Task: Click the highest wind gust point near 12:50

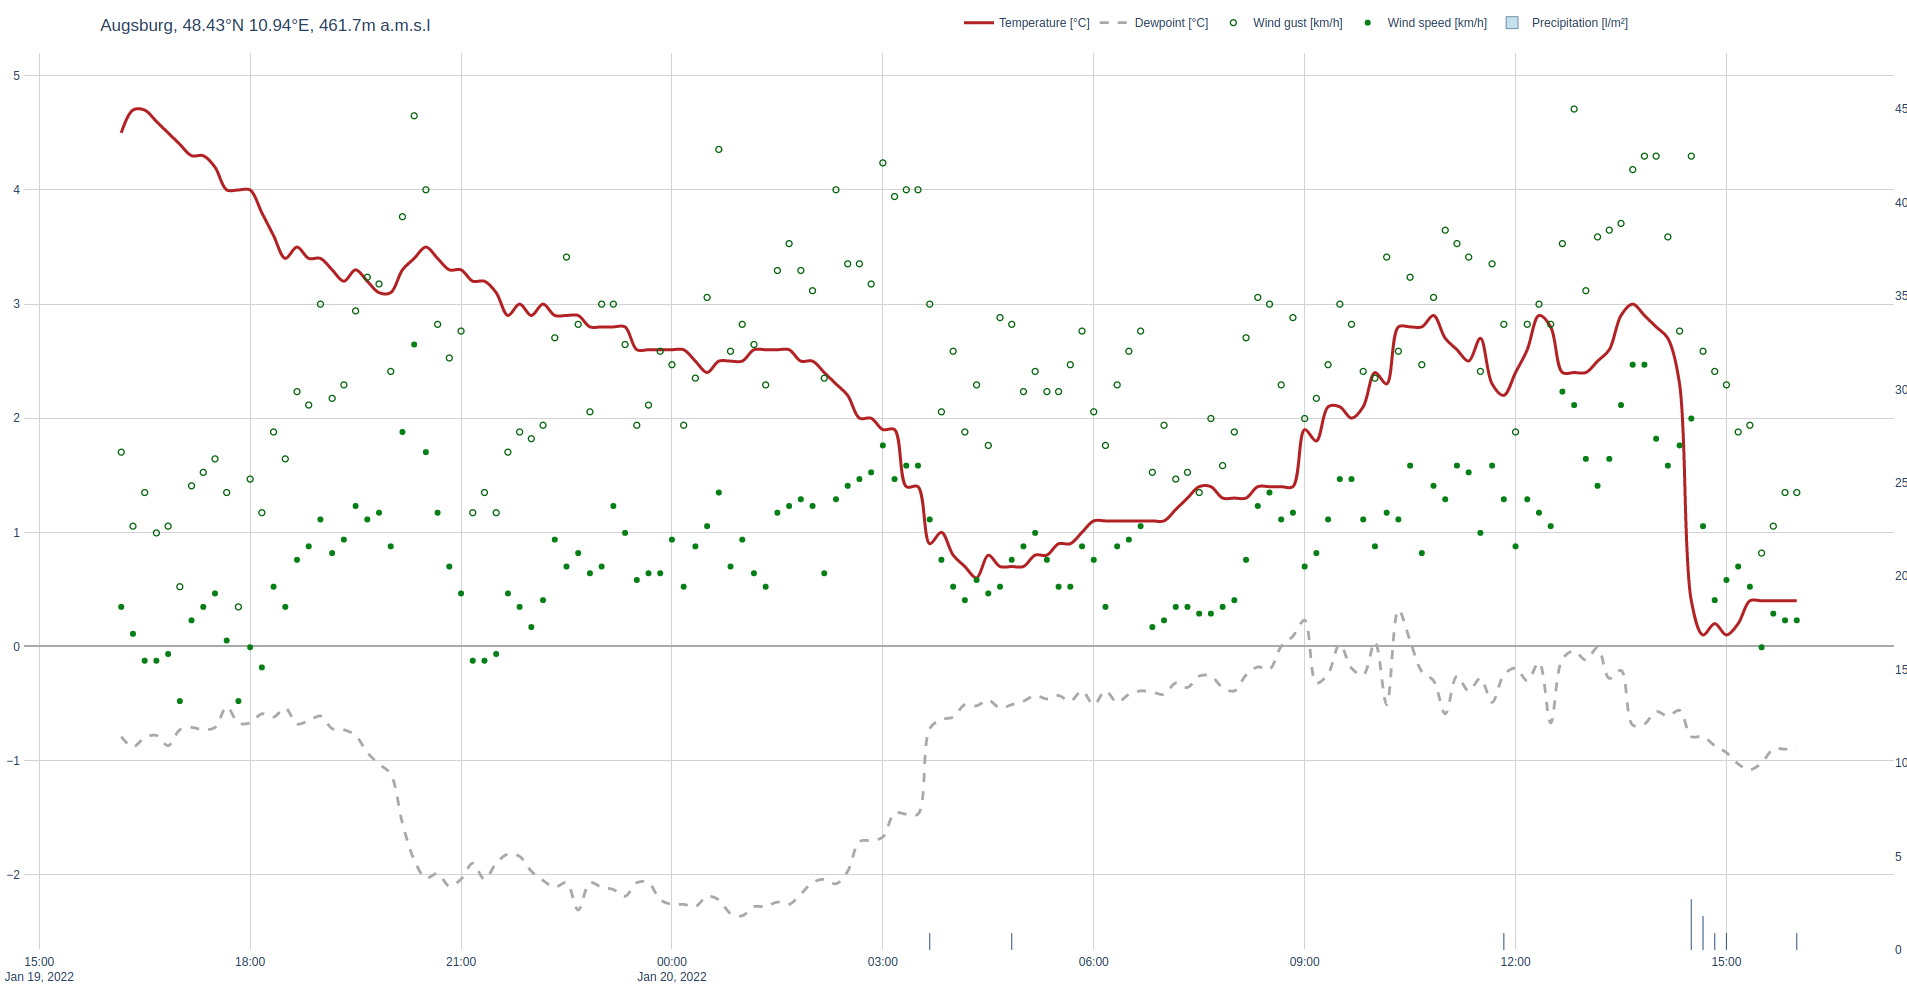Action: (1574, 109)
